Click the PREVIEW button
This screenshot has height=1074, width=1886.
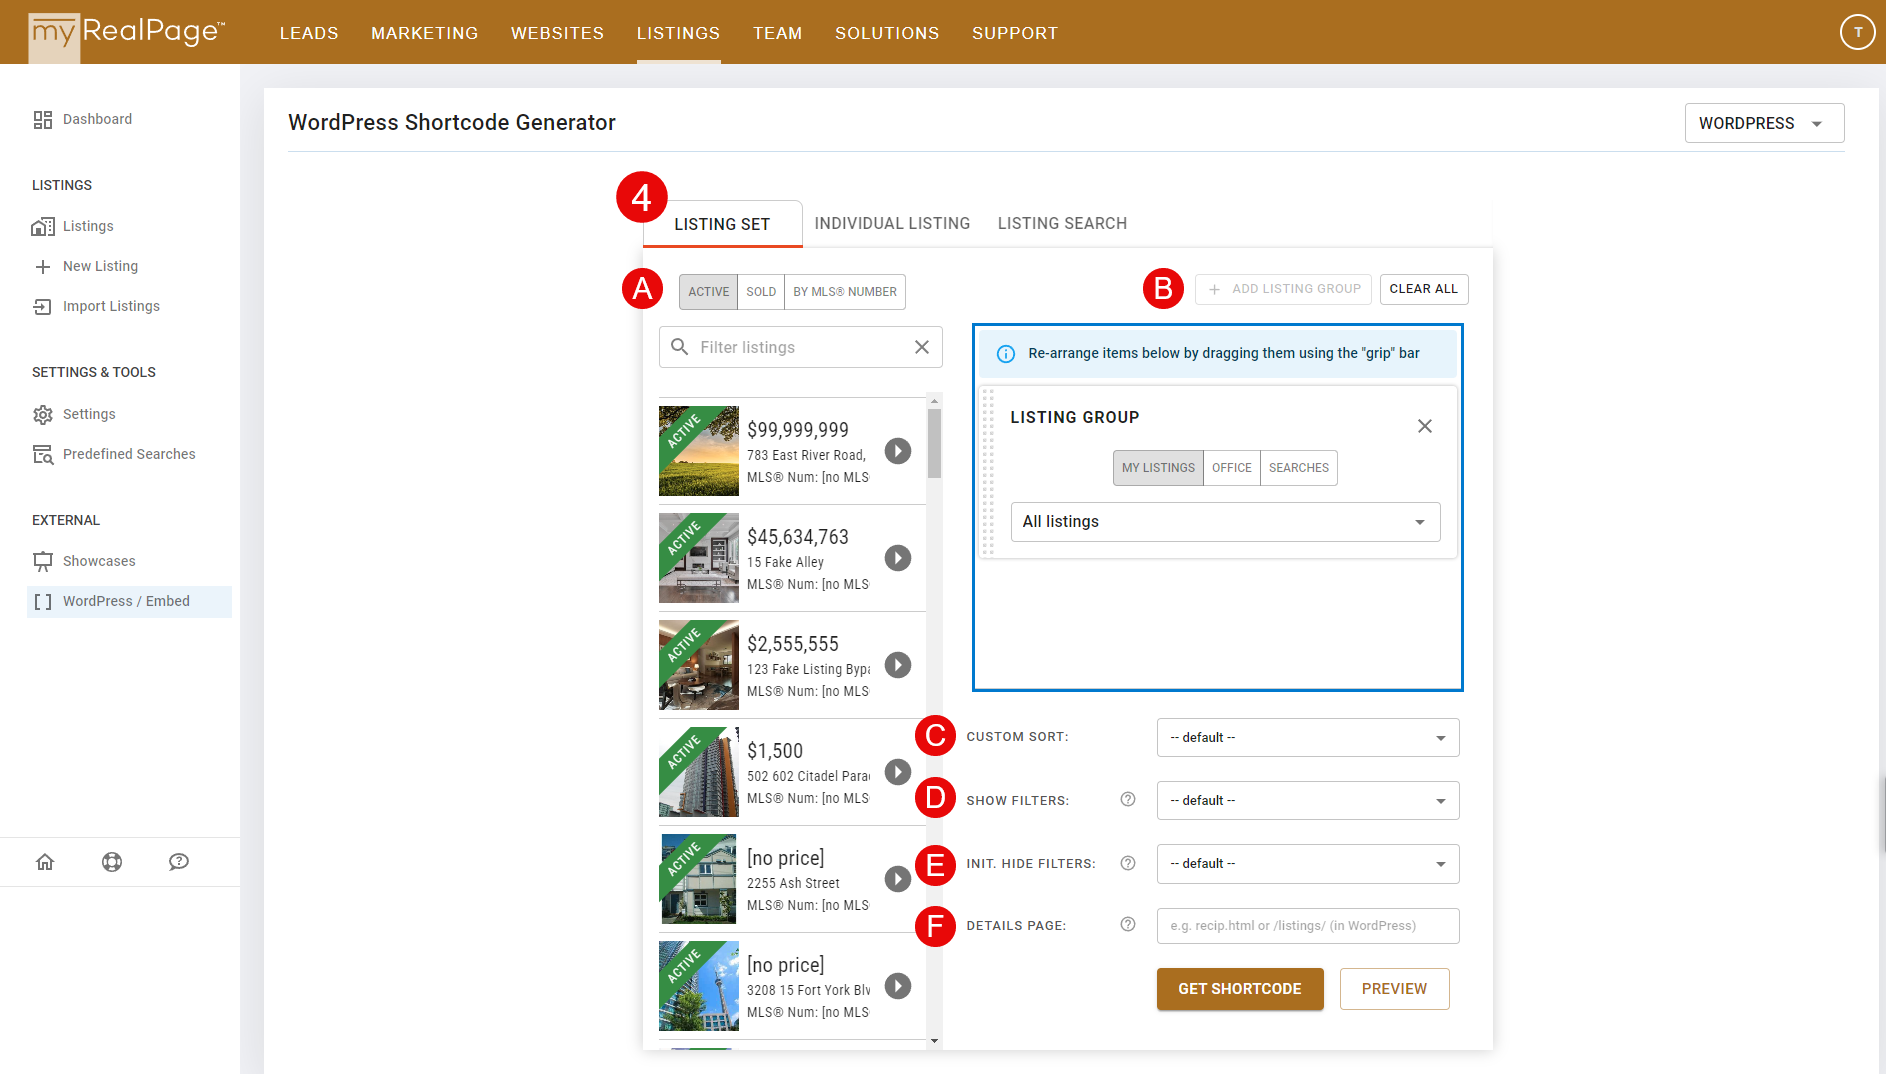1394,989
